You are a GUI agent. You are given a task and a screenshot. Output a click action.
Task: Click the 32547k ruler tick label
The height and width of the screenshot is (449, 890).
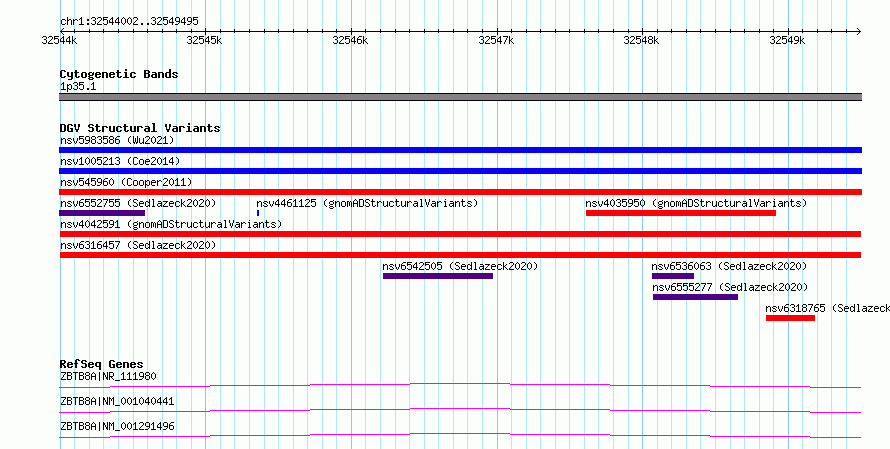pyautogui.click(x=496, y=40)
